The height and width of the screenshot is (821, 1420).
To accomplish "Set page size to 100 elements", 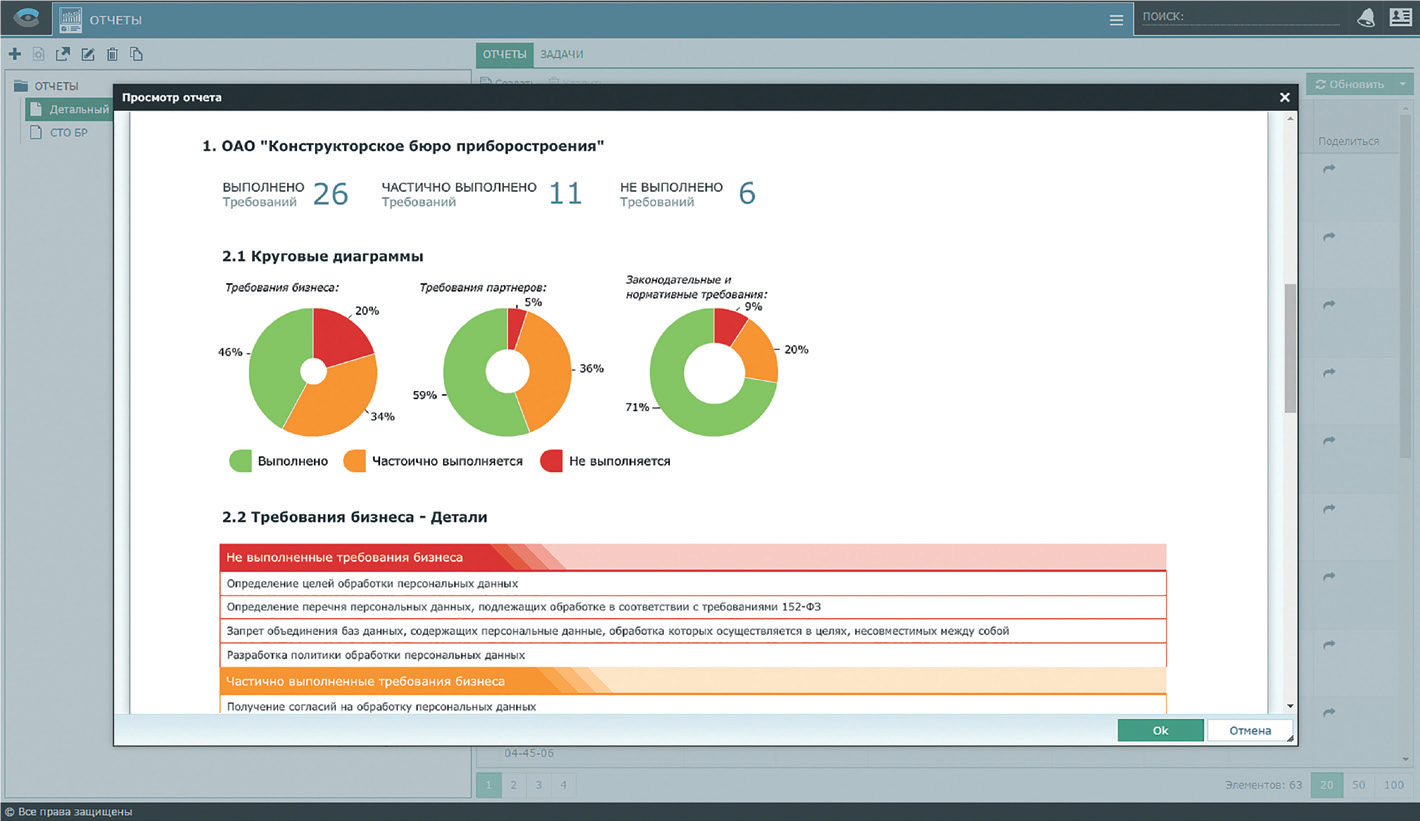I will [x=1393, y=785].
